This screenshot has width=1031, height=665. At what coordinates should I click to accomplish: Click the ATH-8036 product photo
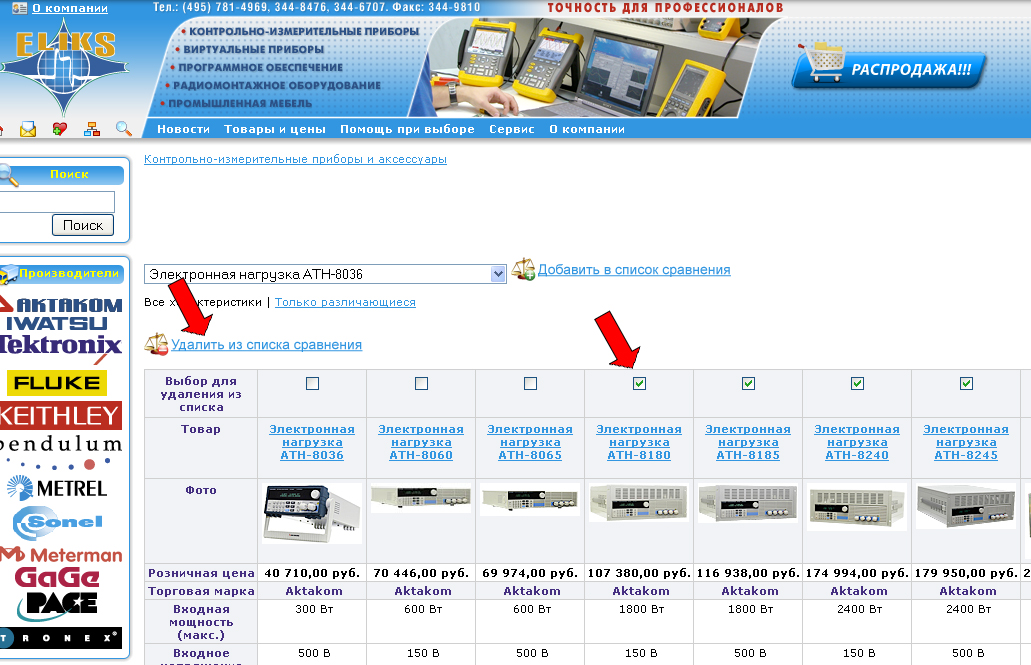click(x=312, y=513)
